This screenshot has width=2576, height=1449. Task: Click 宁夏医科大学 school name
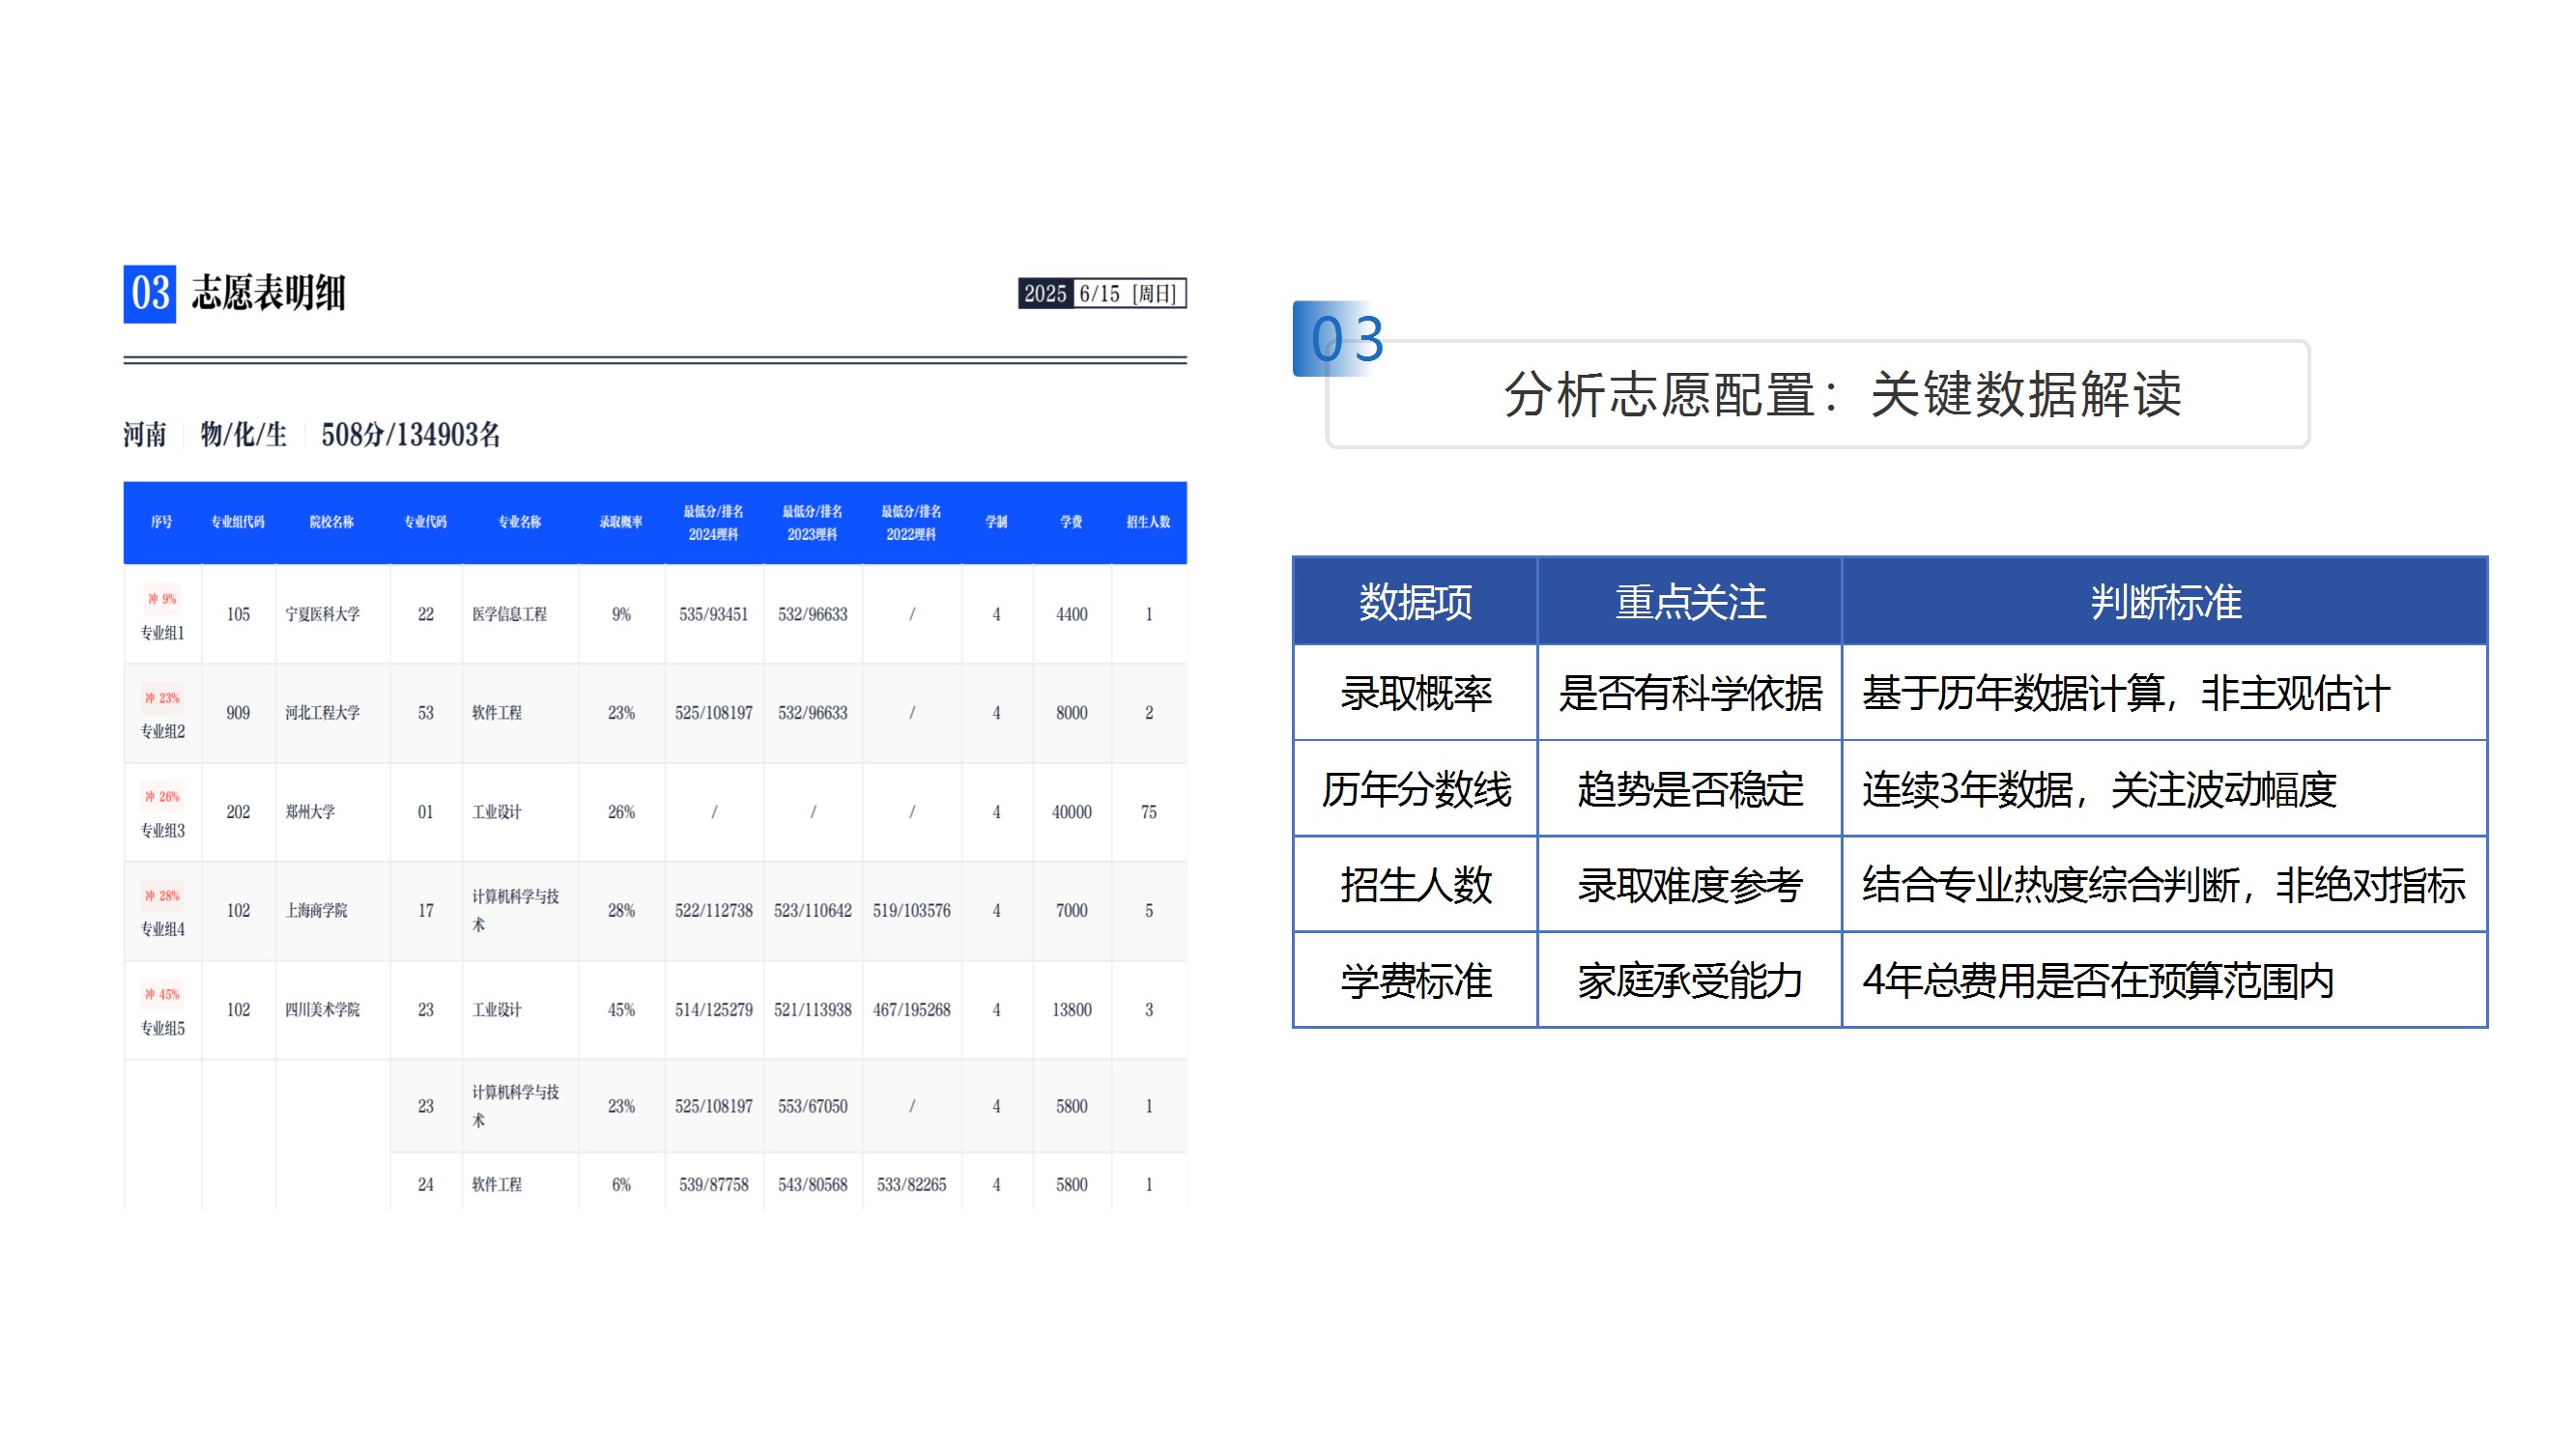[322, 614]
